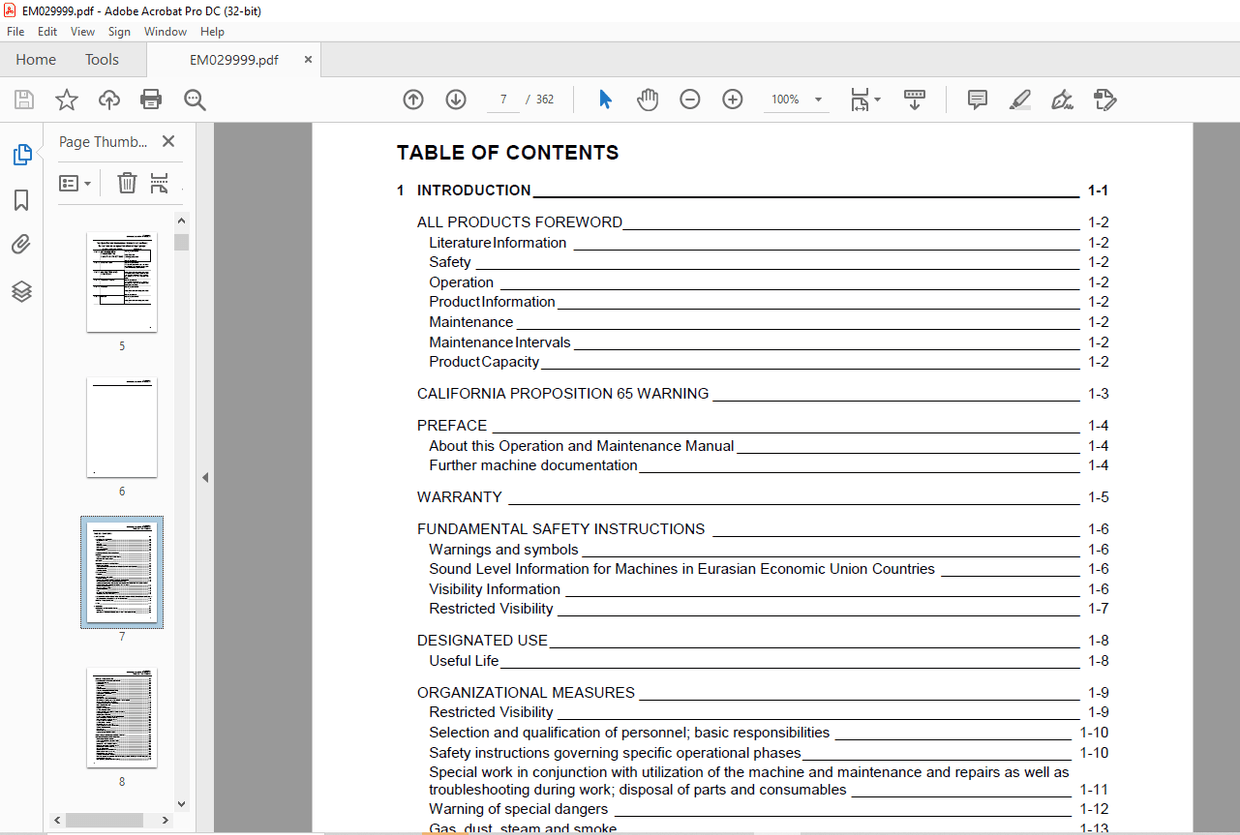The height and width of the screenshot is (835, 1240).
Task: Choose the Hand pan tool
Action: pos(648,99)
